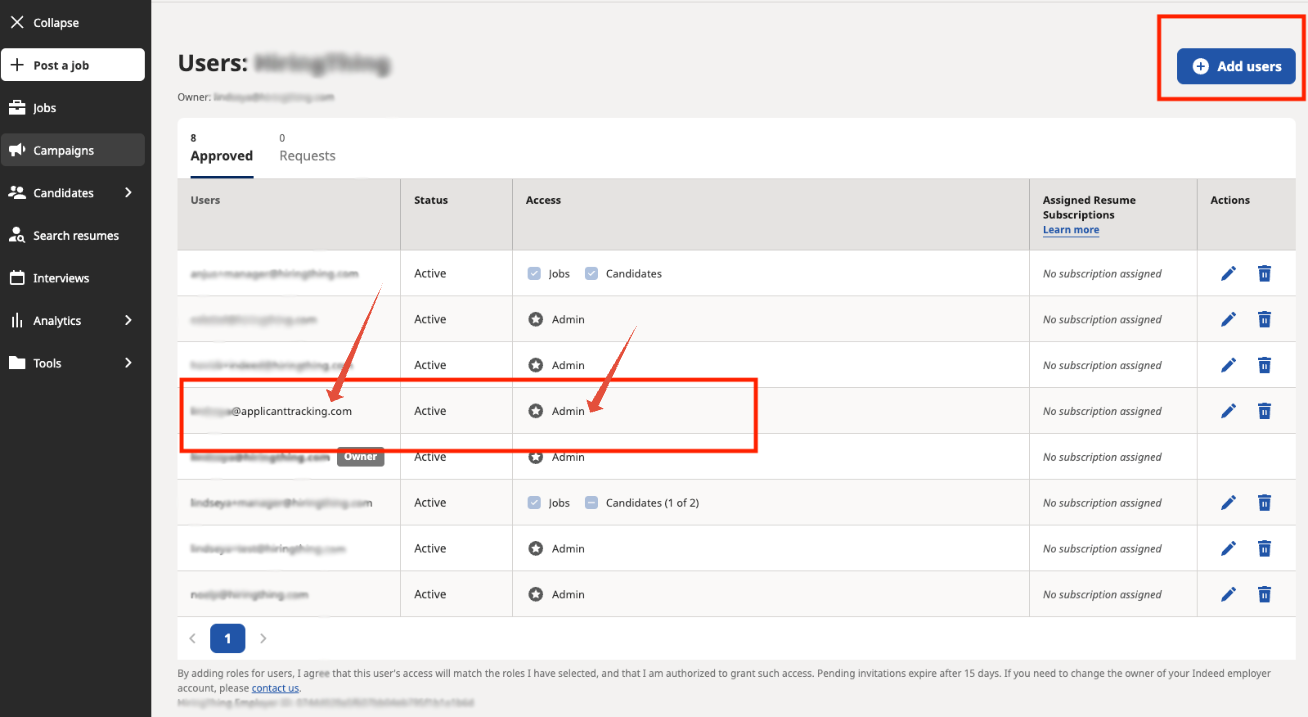The width and height of the screenshot is (1308, 717).
Task: Toggle the Candidates (1 of 2) checkbox
Action: [x=591, y=502]
